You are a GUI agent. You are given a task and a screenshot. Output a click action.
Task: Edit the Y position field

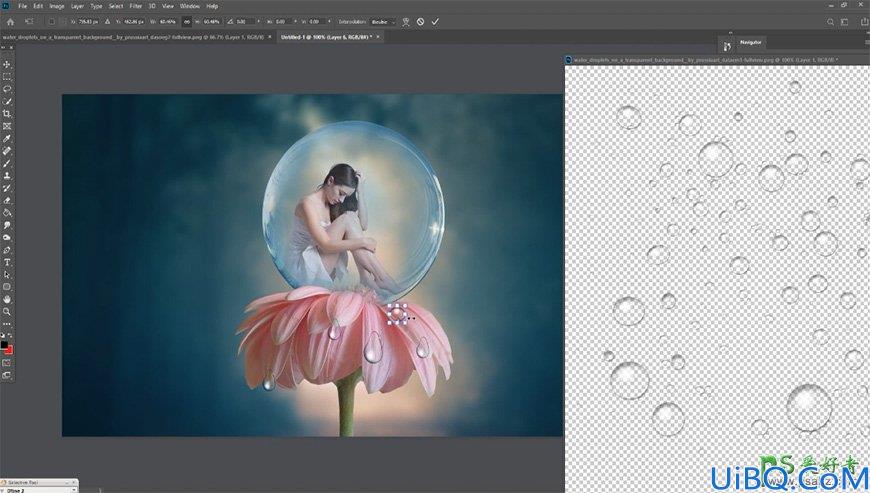(133, 22)
